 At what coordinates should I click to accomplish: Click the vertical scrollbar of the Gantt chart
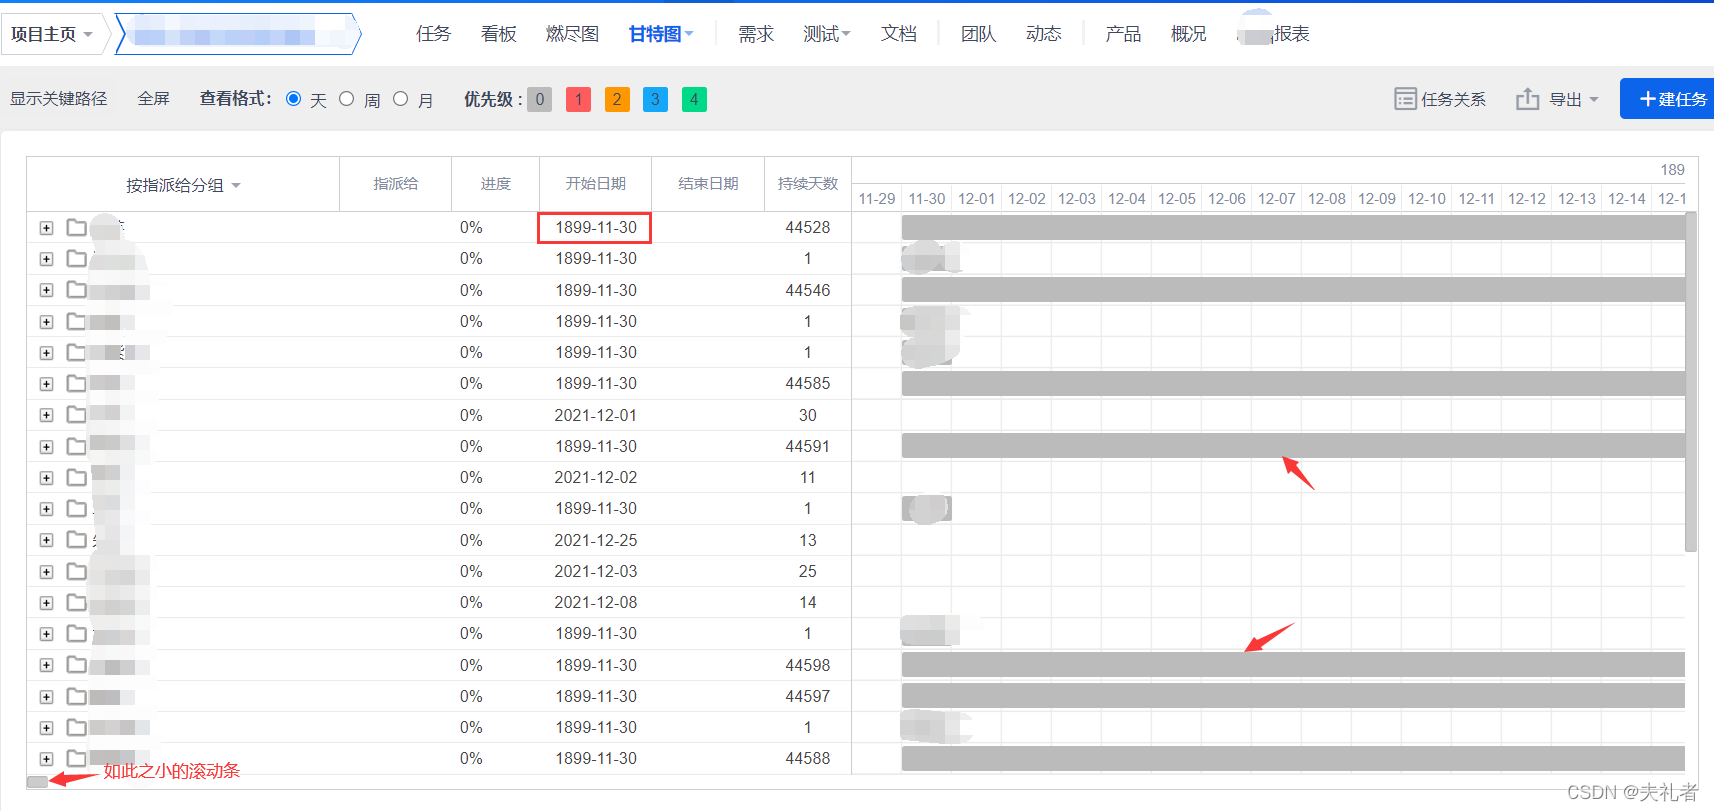pyautogui.click(x=1691, y=382)
